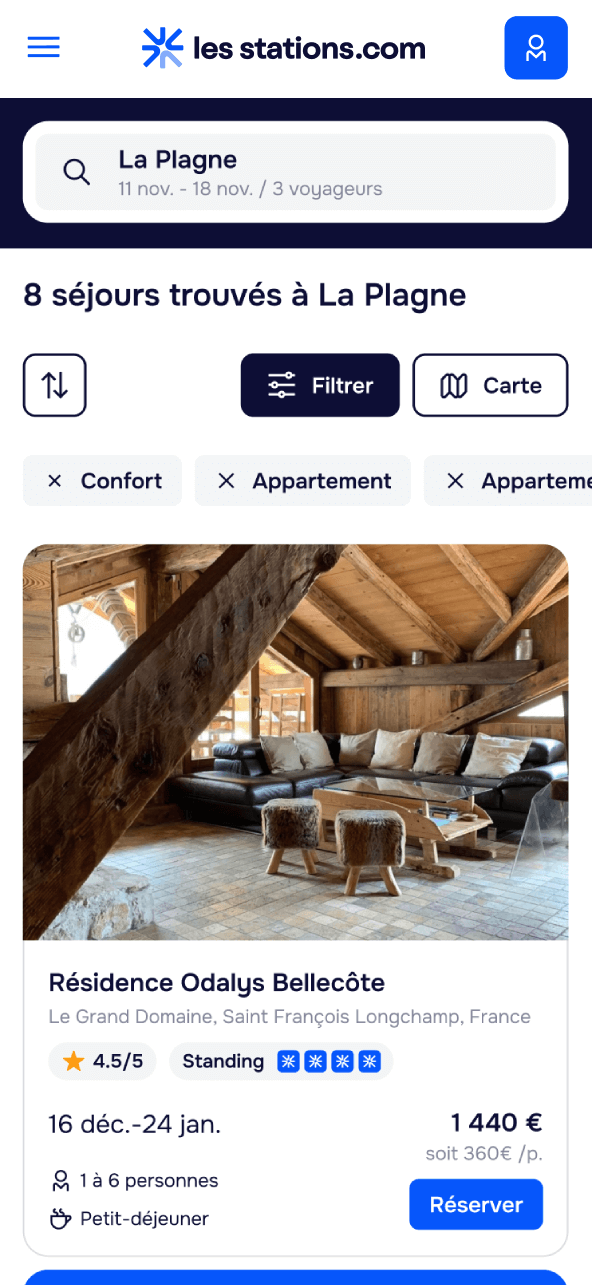Open the chalet interior photo
This screenshot has height=1285, width=592.
(296, 742)
